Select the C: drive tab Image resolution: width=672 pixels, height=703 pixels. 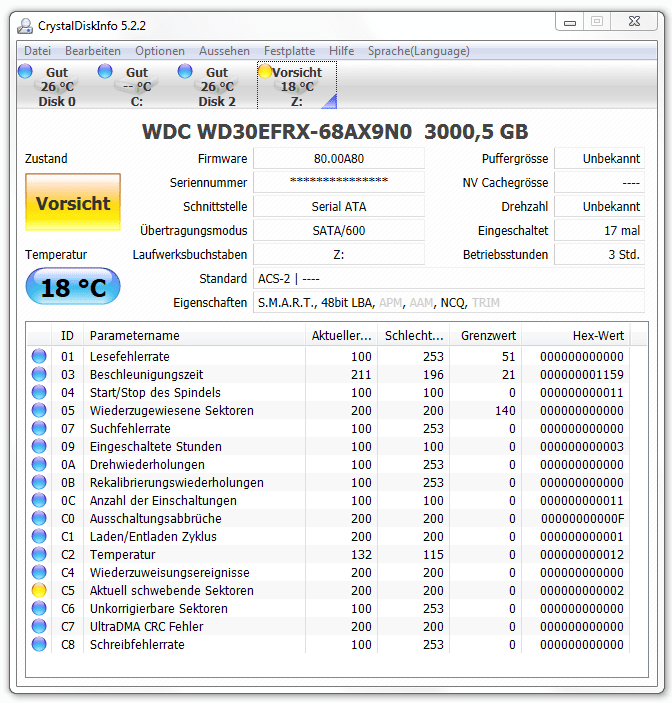click(137, 86)
